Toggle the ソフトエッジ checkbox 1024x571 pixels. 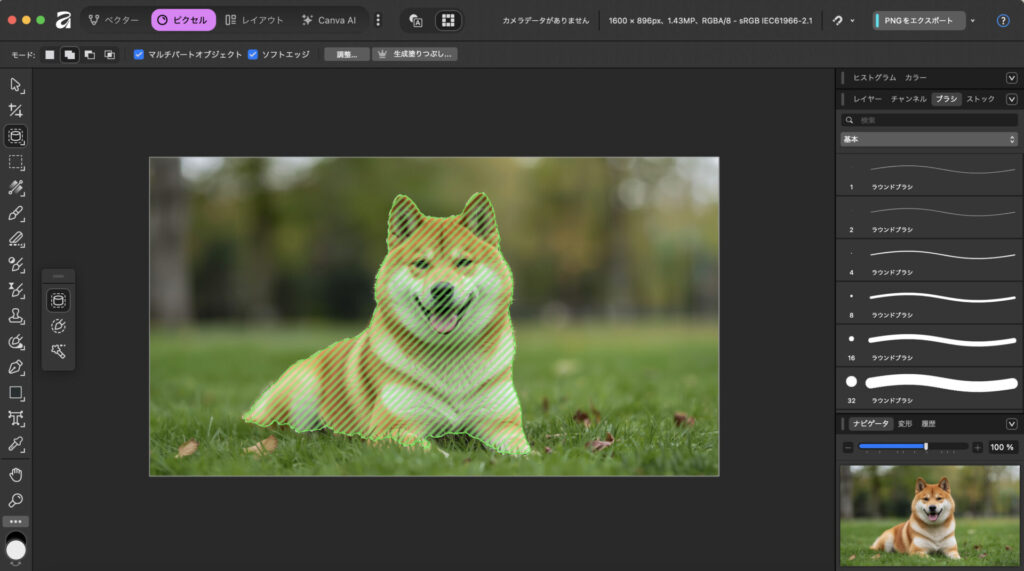(253, 54)
